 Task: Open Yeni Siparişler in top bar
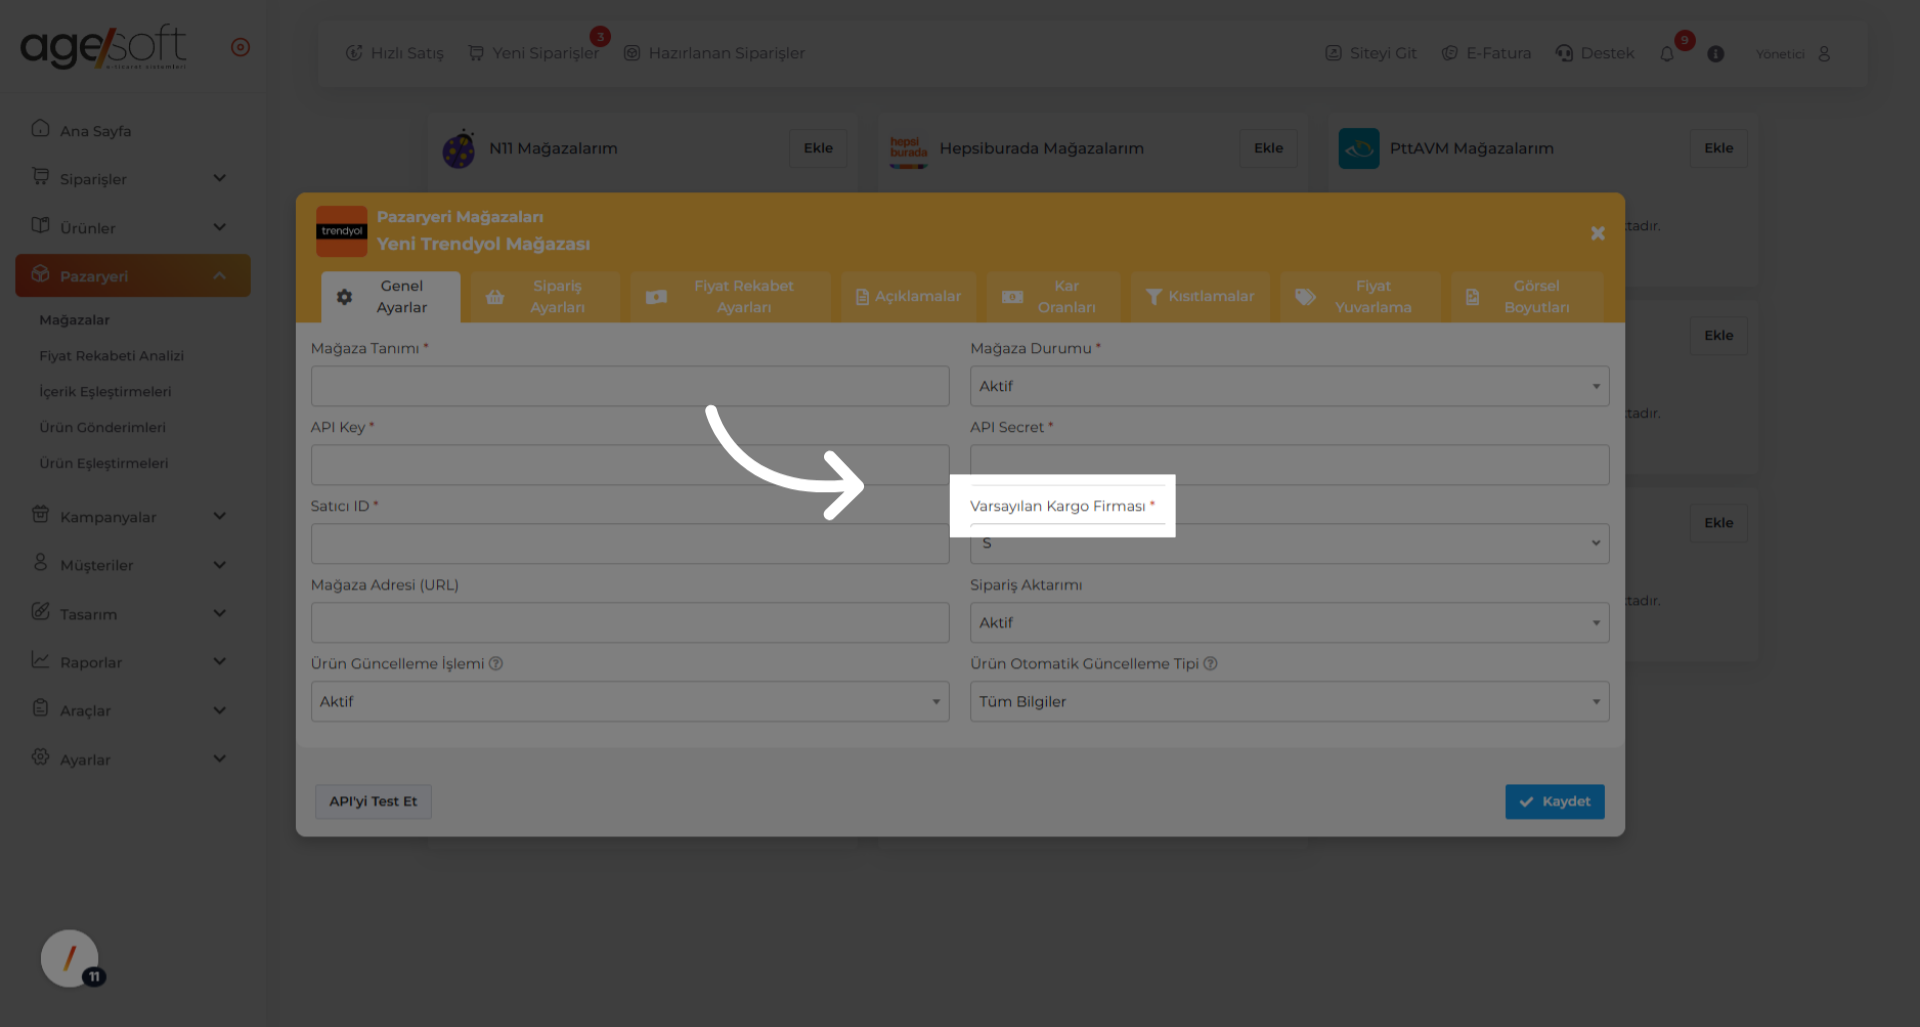tap(534, 53)
